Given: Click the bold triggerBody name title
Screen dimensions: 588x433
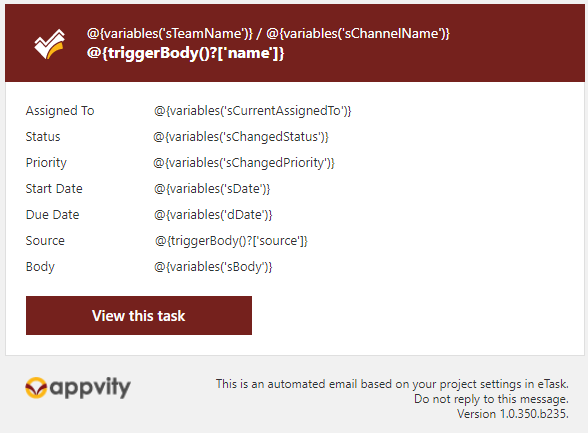Looking at the screenshot, I should [185, 53].
